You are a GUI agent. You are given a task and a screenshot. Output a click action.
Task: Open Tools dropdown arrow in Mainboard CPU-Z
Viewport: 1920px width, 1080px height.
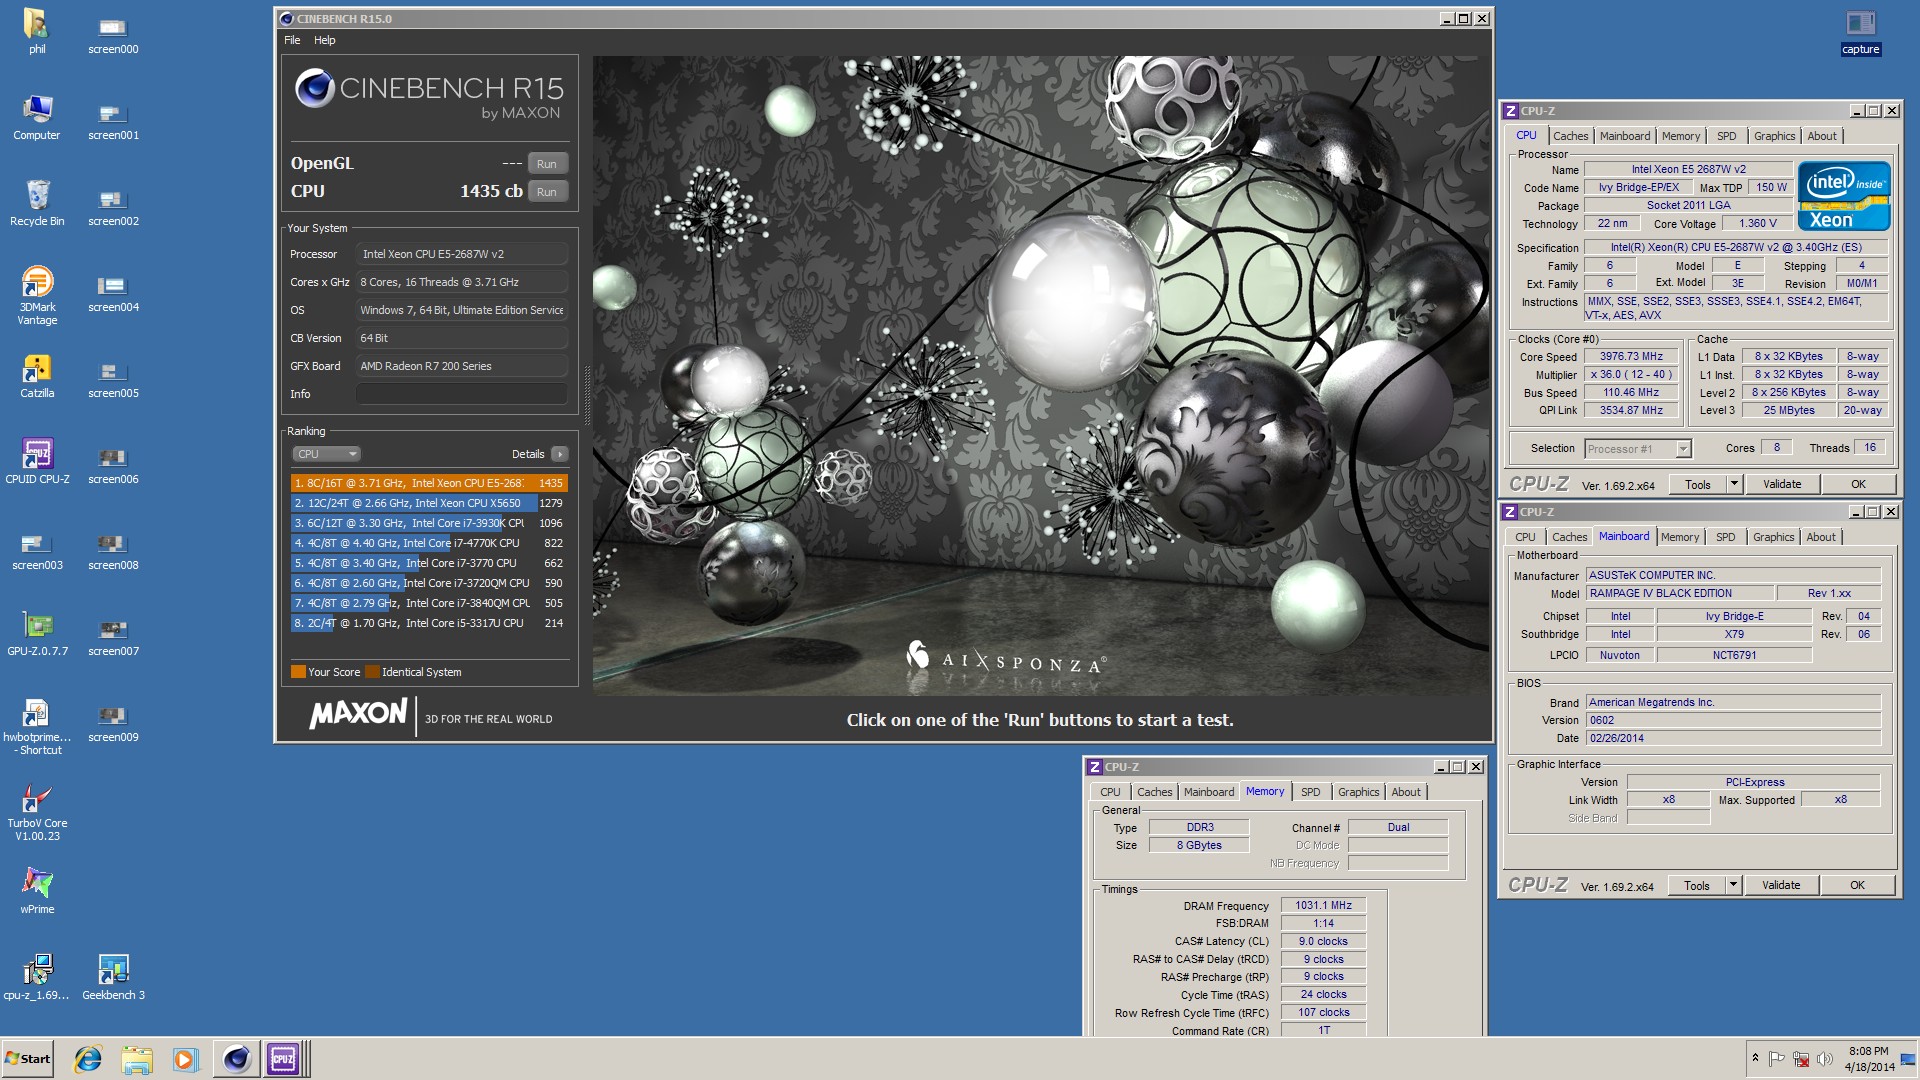point(1733,886)
